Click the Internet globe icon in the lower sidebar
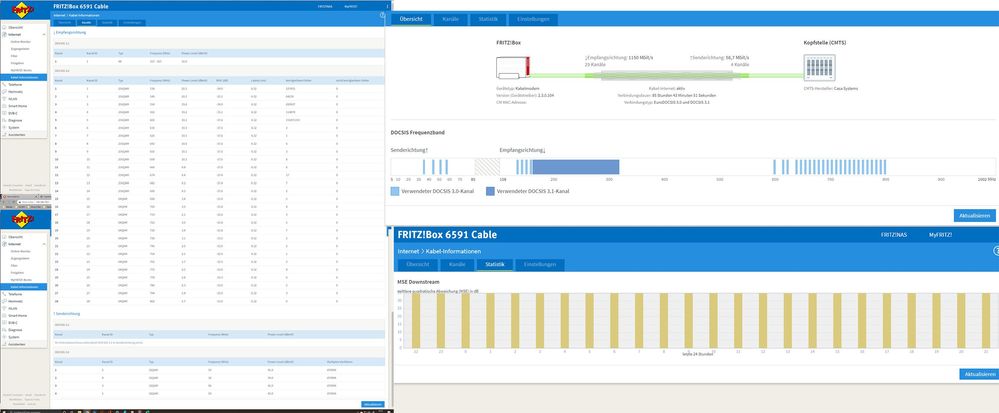Image resolution: width=999 pixels, height=413 pixels. pyautogui.click(x=4, y=244)
